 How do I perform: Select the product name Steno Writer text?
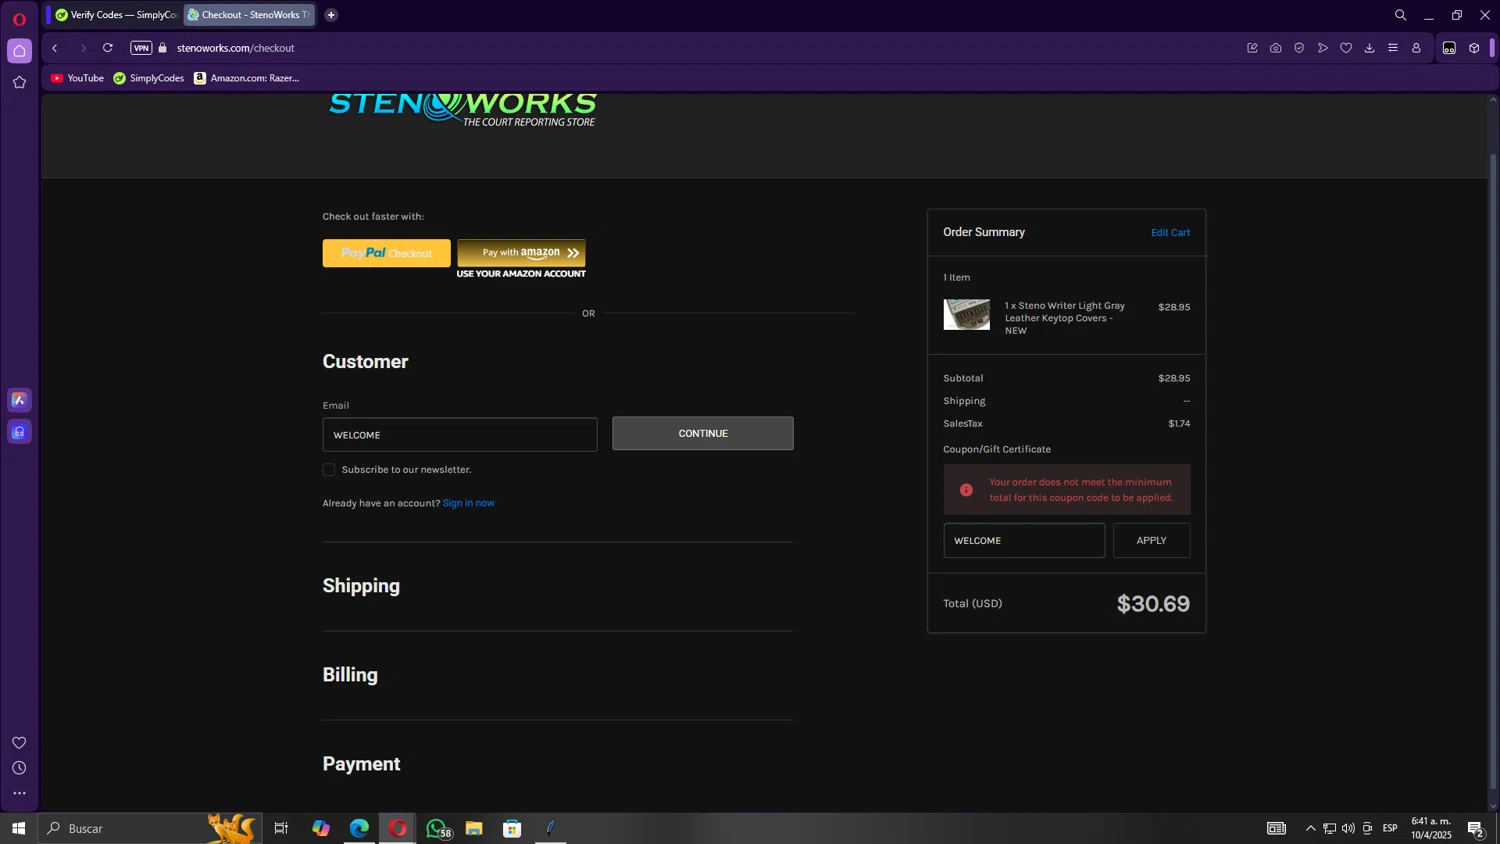tap(1065, 318)
